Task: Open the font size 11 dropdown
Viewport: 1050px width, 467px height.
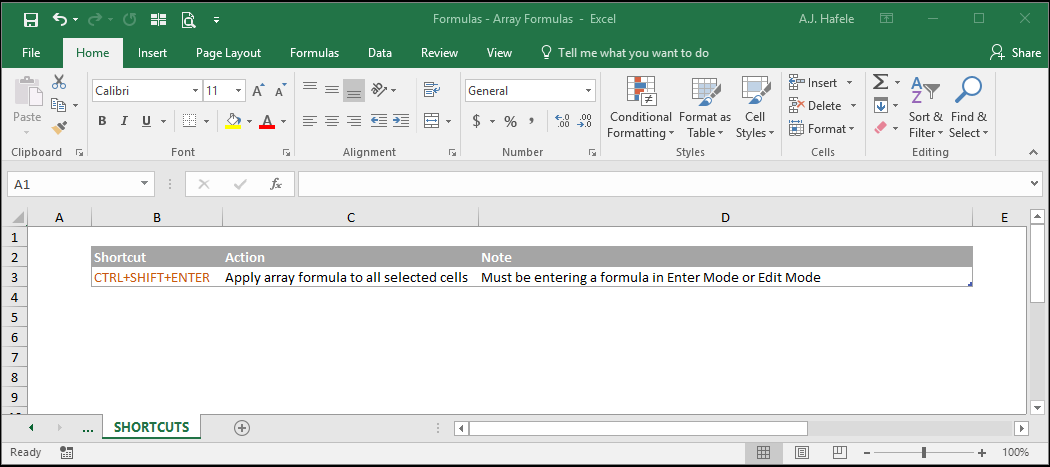Action: coord(239,90)
